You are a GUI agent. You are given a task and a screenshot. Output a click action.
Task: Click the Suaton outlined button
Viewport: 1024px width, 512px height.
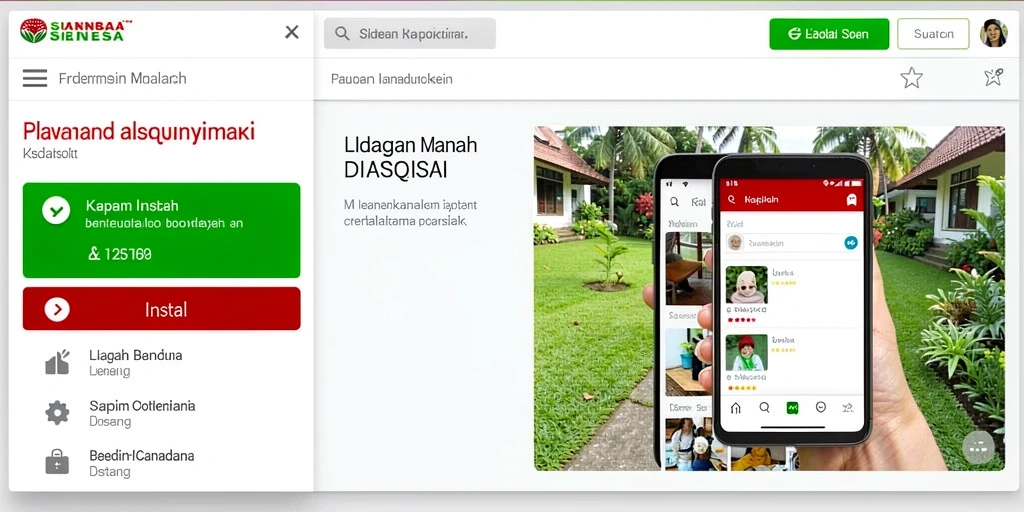click(x=933, y=34)
